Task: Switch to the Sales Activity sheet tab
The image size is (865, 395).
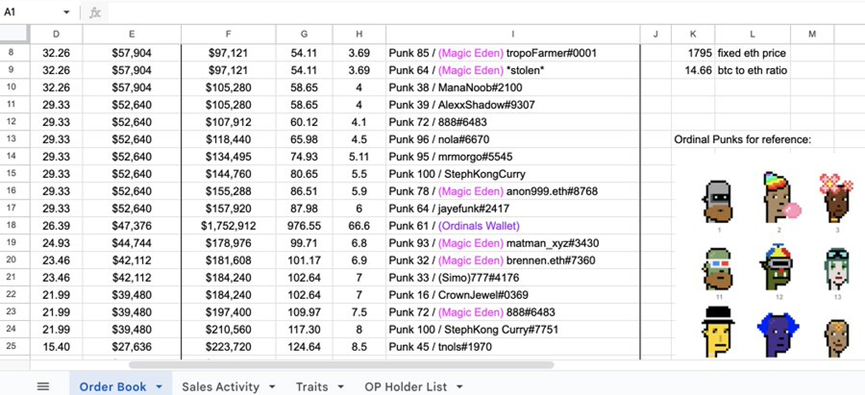Action: pos(221,387)
